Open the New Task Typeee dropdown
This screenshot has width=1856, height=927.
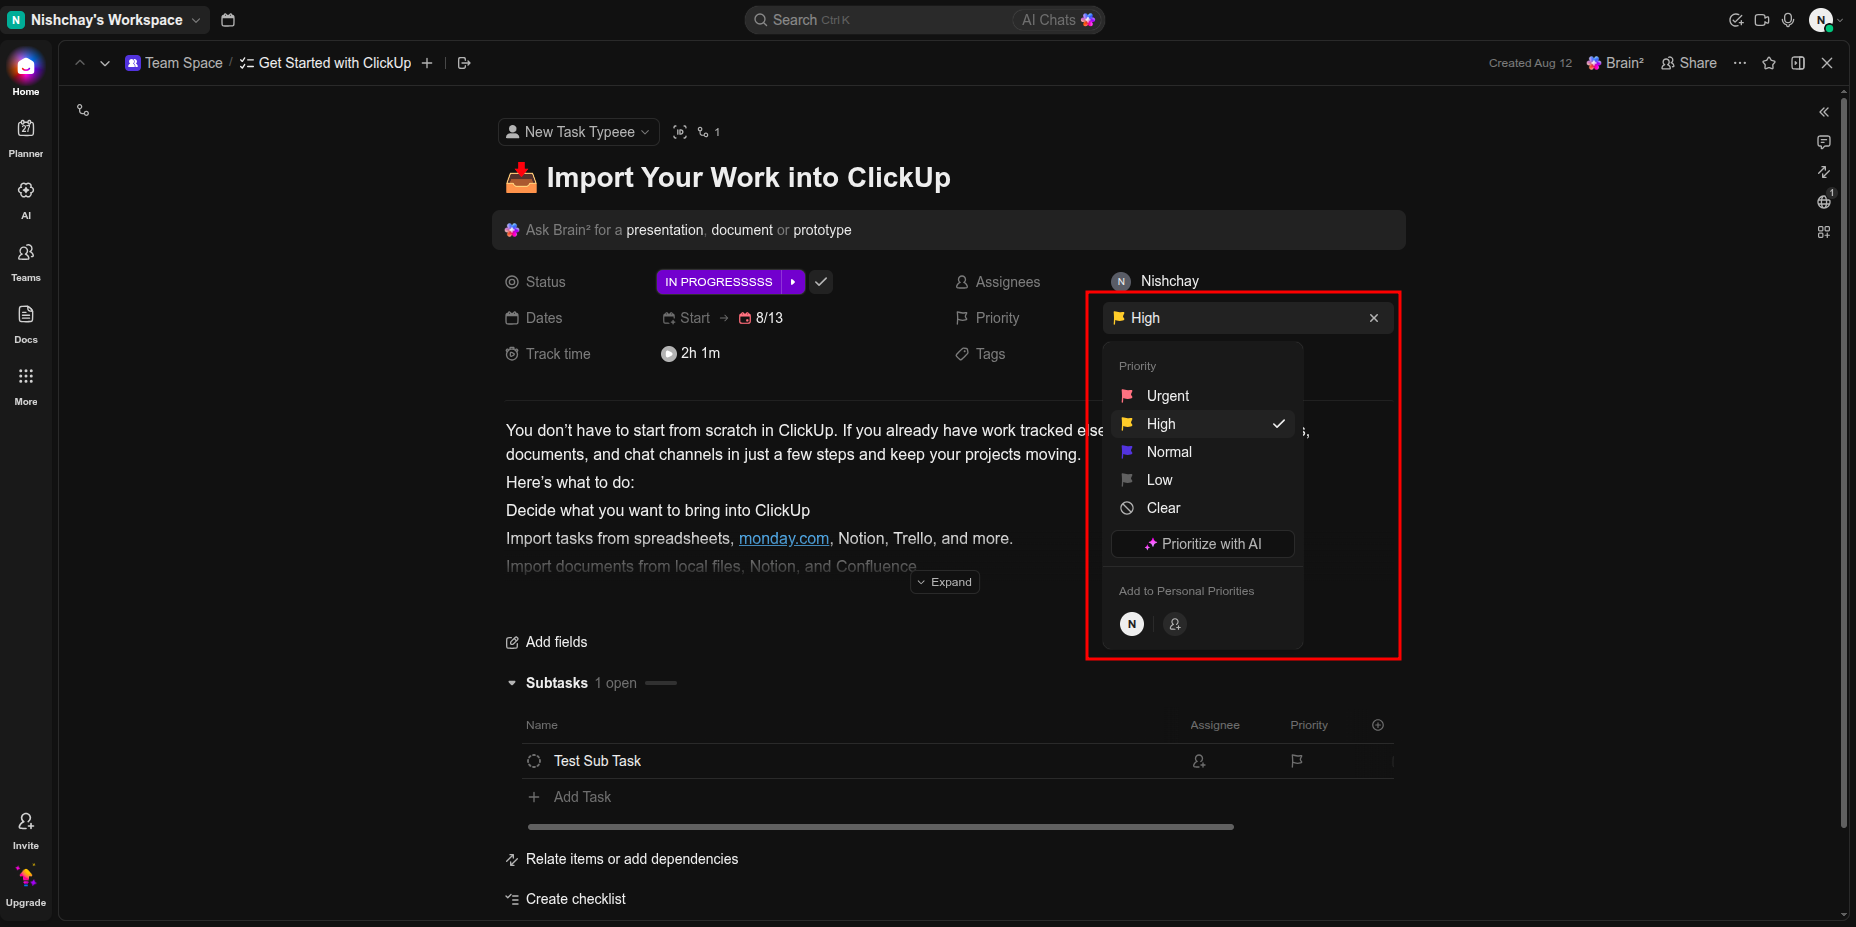point(578,132)
